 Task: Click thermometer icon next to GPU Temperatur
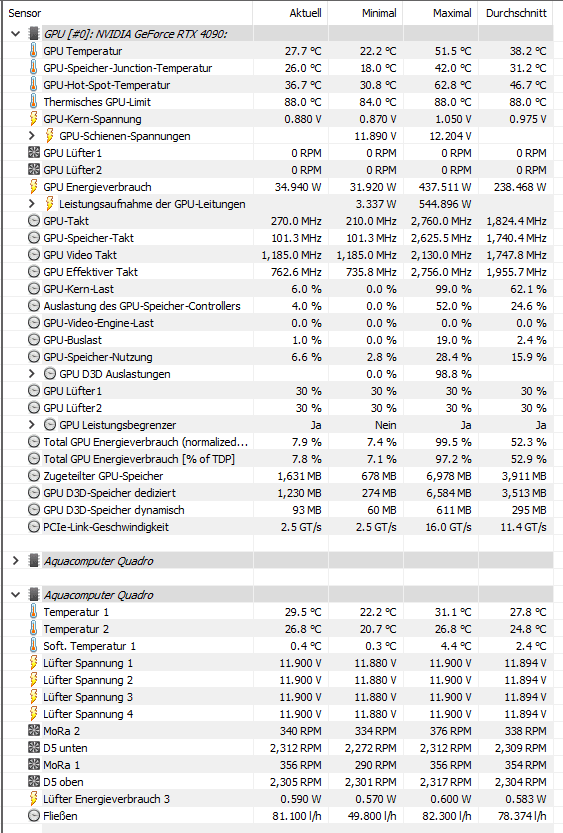(33, 51)
